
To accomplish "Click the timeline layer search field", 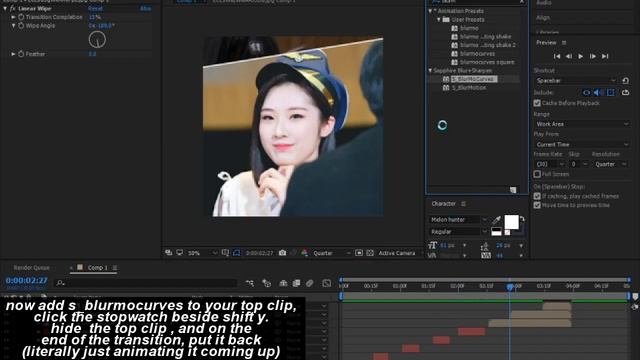I will (146, 282).
